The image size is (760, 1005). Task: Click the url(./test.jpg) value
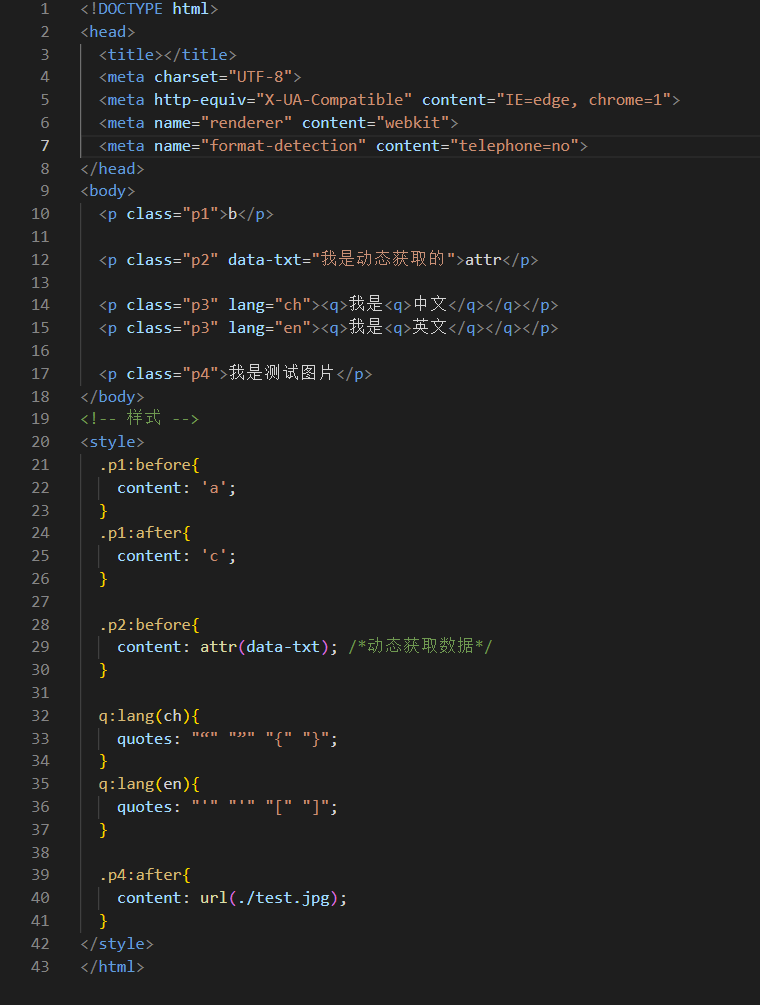pyautogui.click(x=269, y=899)
